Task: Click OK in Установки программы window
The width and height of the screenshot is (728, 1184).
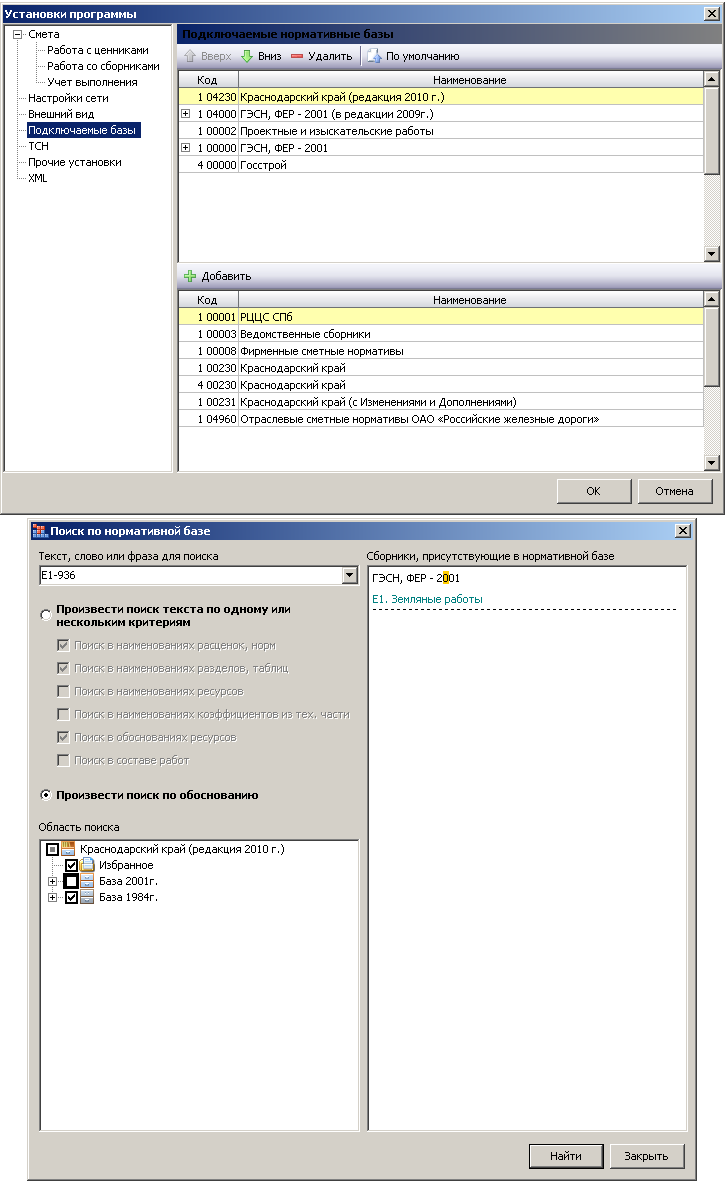Action: [x=594, y=491]
